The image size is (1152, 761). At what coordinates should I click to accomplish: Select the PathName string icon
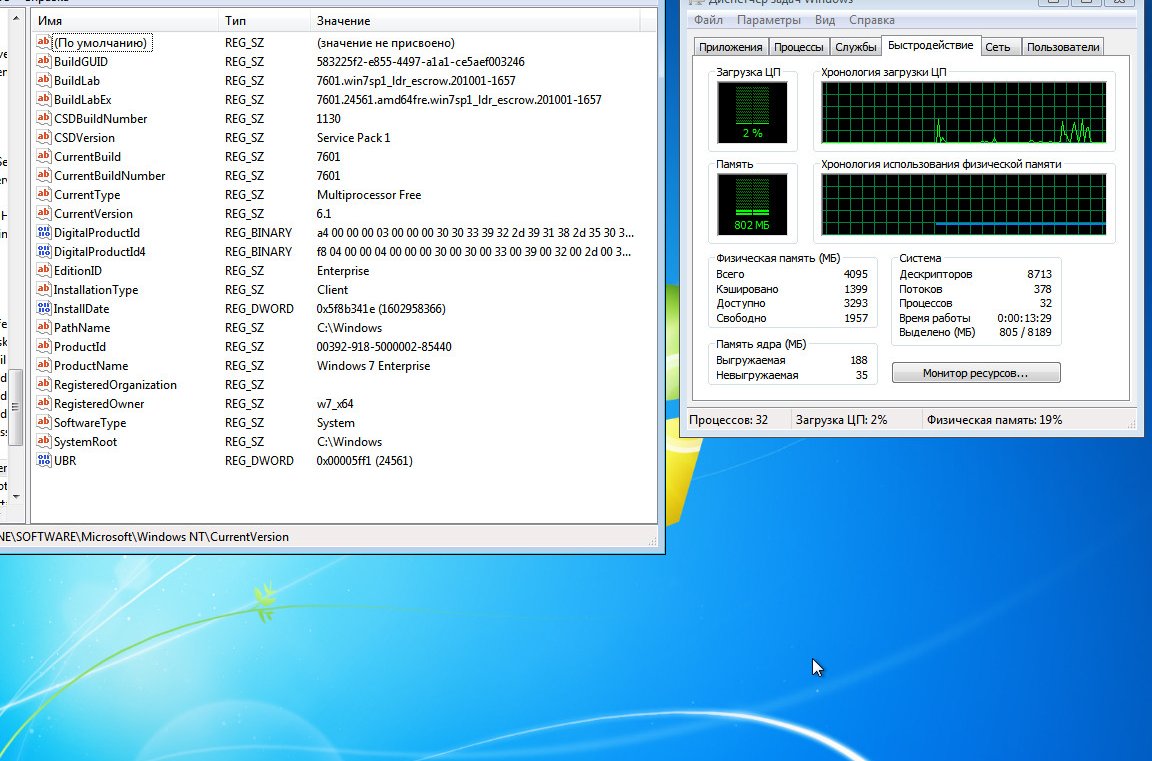tap(43, 328)
